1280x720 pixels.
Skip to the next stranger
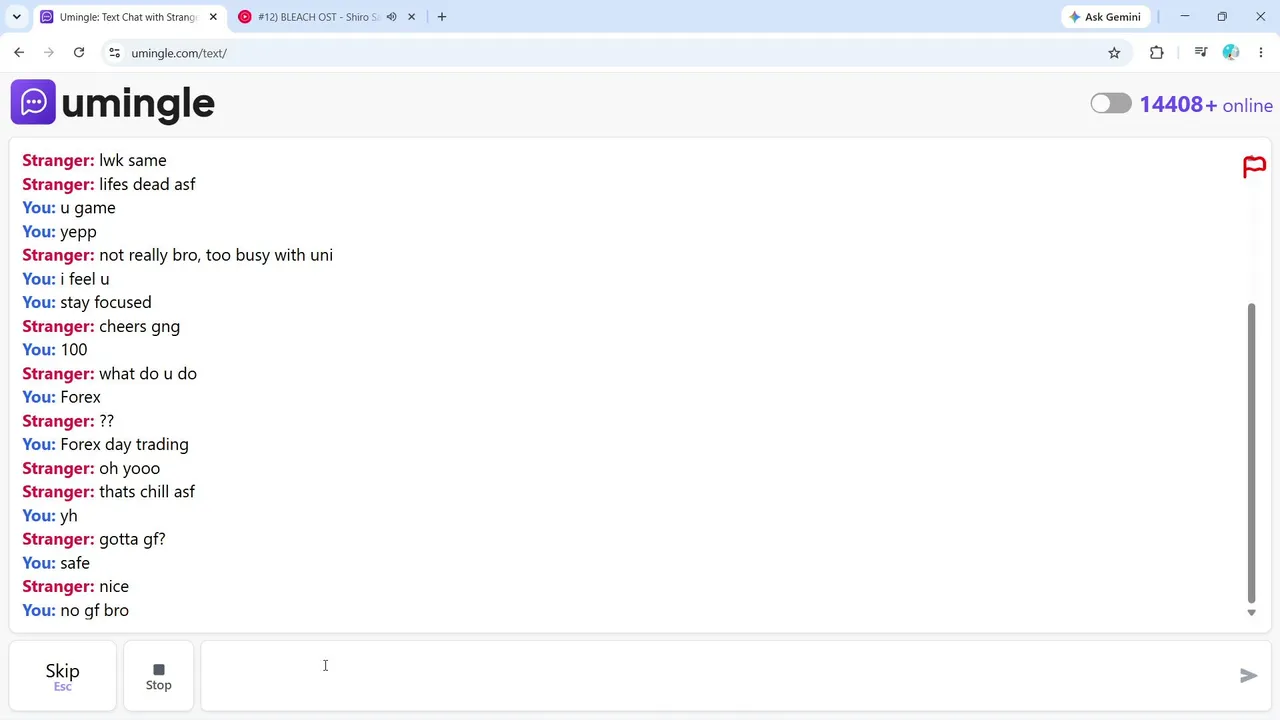coord(62,676)
